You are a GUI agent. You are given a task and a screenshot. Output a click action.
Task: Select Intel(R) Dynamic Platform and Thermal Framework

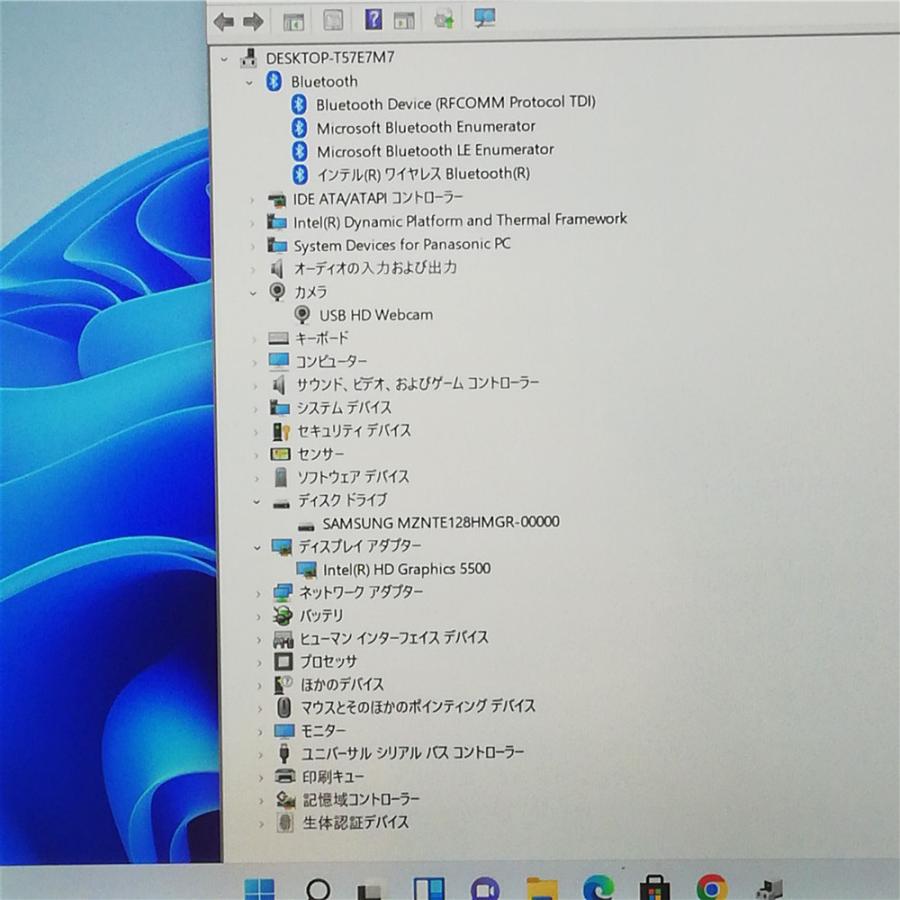point(460,220)
